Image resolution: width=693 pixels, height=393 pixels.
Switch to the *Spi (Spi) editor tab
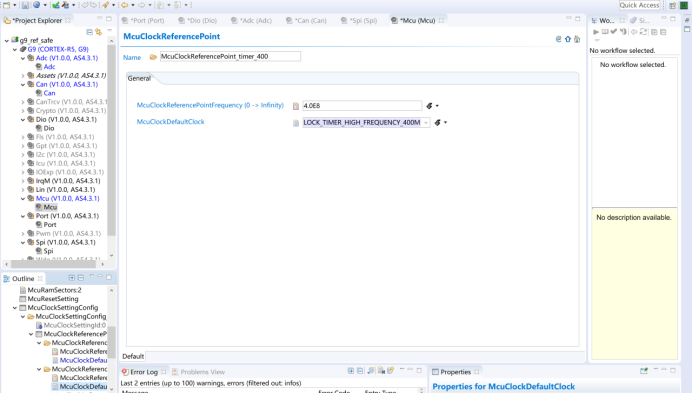tap(360, 20)
